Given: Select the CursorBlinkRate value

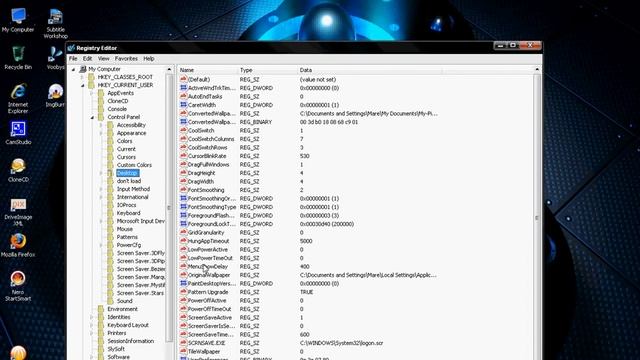Looking at the screenshot, I should click(x=207, y=156).
